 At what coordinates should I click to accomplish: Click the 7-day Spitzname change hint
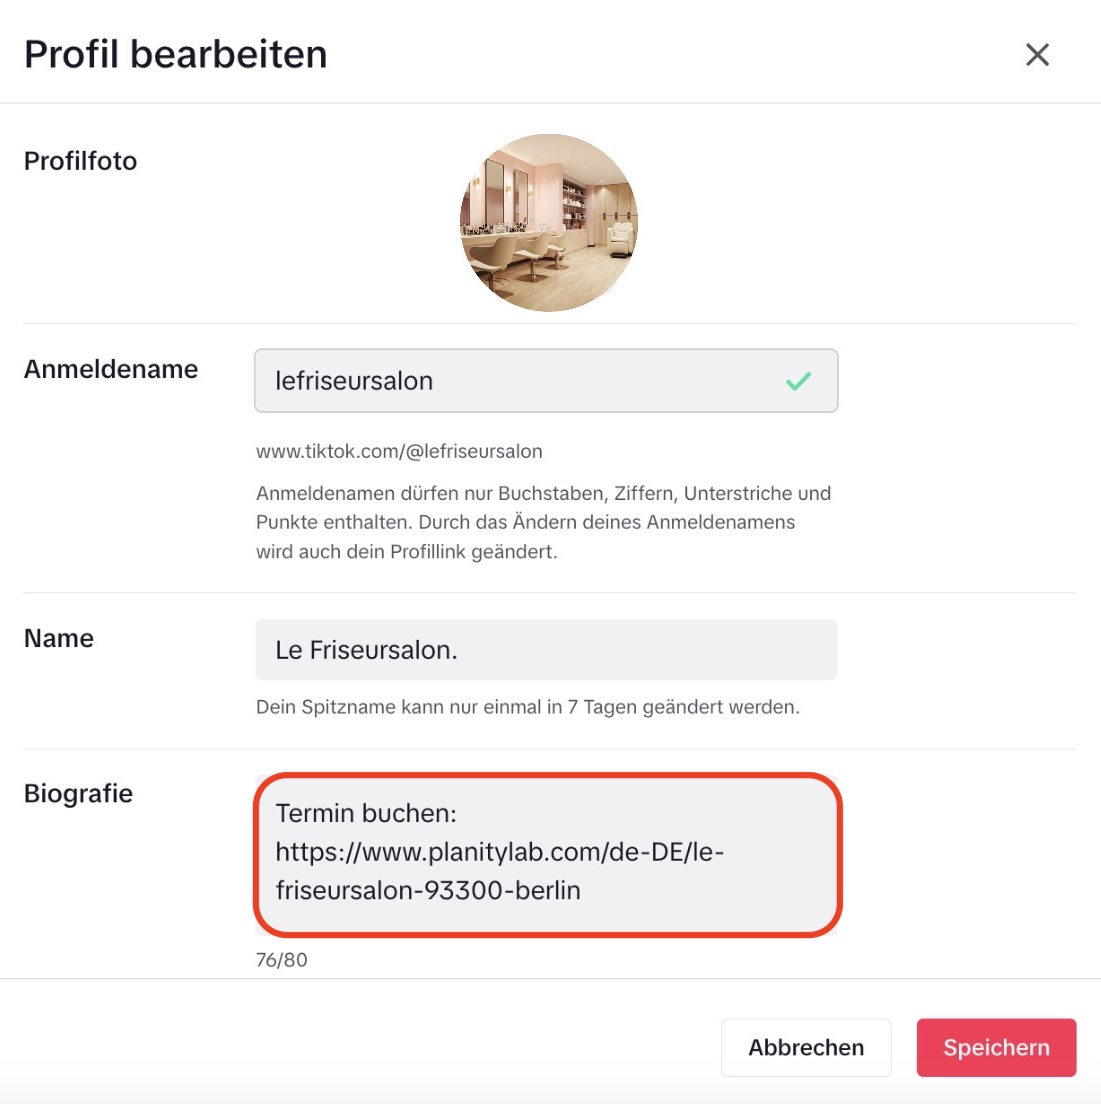pyautogui.click(x=527, y=707)
